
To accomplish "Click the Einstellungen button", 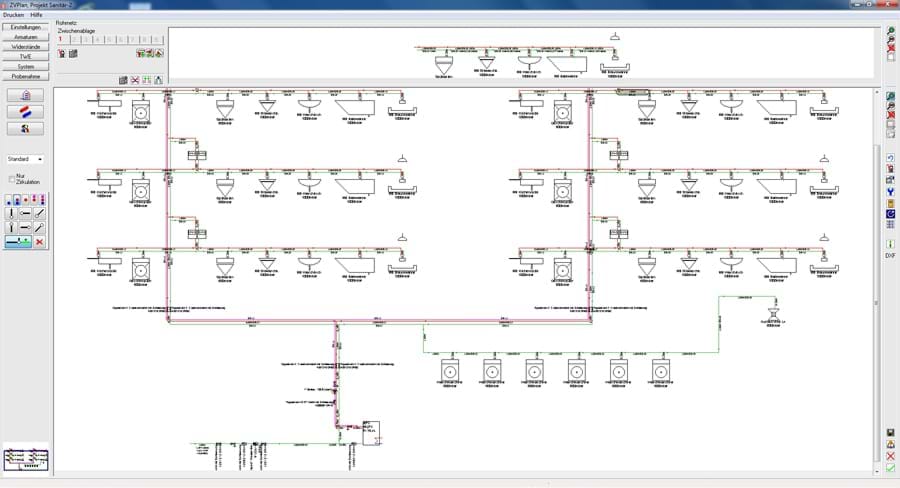I will click(26, 28).
